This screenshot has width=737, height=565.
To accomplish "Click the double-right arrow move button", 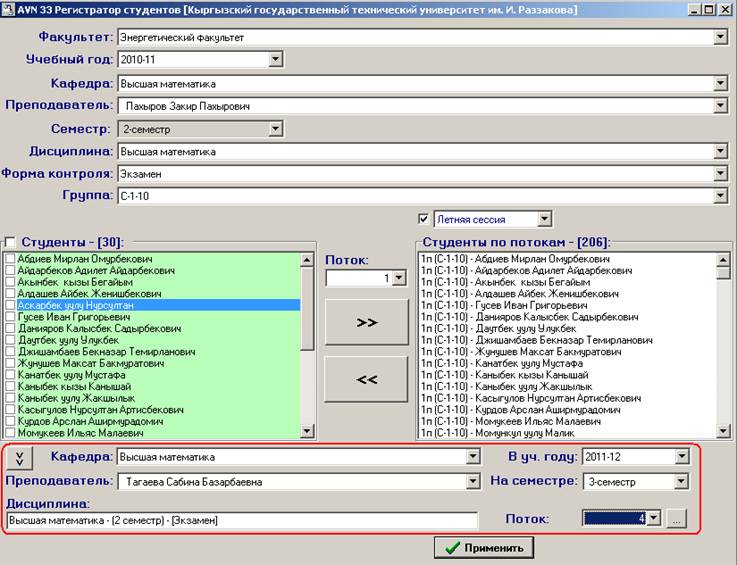I will click(367, 322).
